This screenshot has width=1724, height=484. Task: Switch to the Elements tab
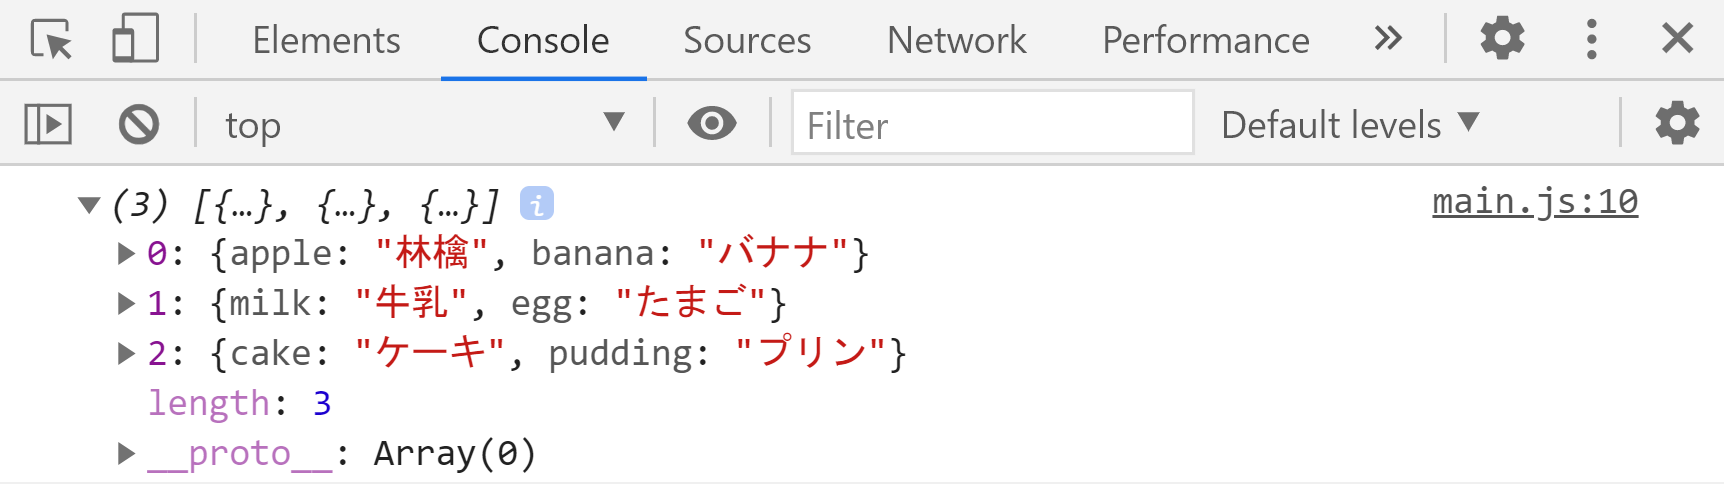tap(326, 40)
